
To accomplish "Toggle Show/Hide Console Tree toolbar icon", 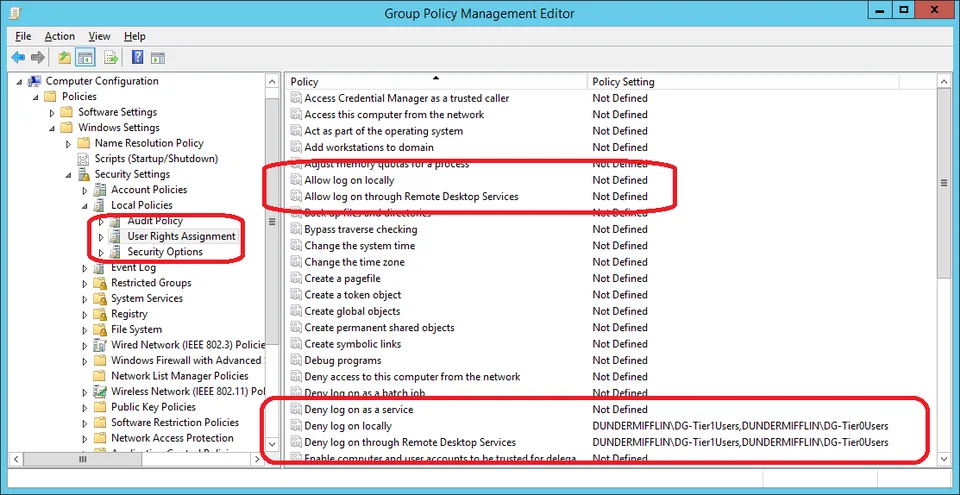I will point(84,58).
